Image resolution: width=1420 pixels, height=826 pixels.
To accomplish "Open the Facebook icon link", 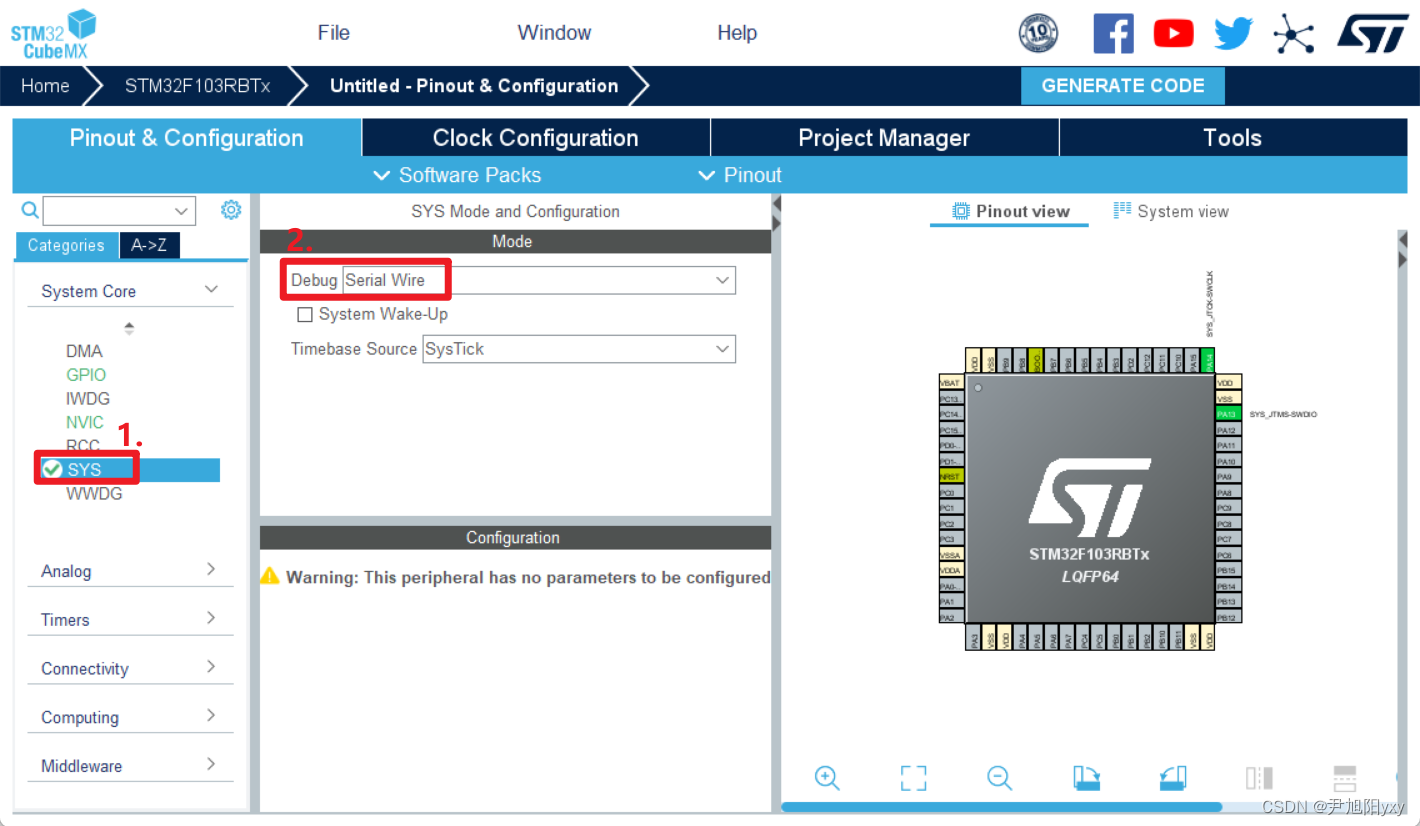I will tap(1113, 33).
